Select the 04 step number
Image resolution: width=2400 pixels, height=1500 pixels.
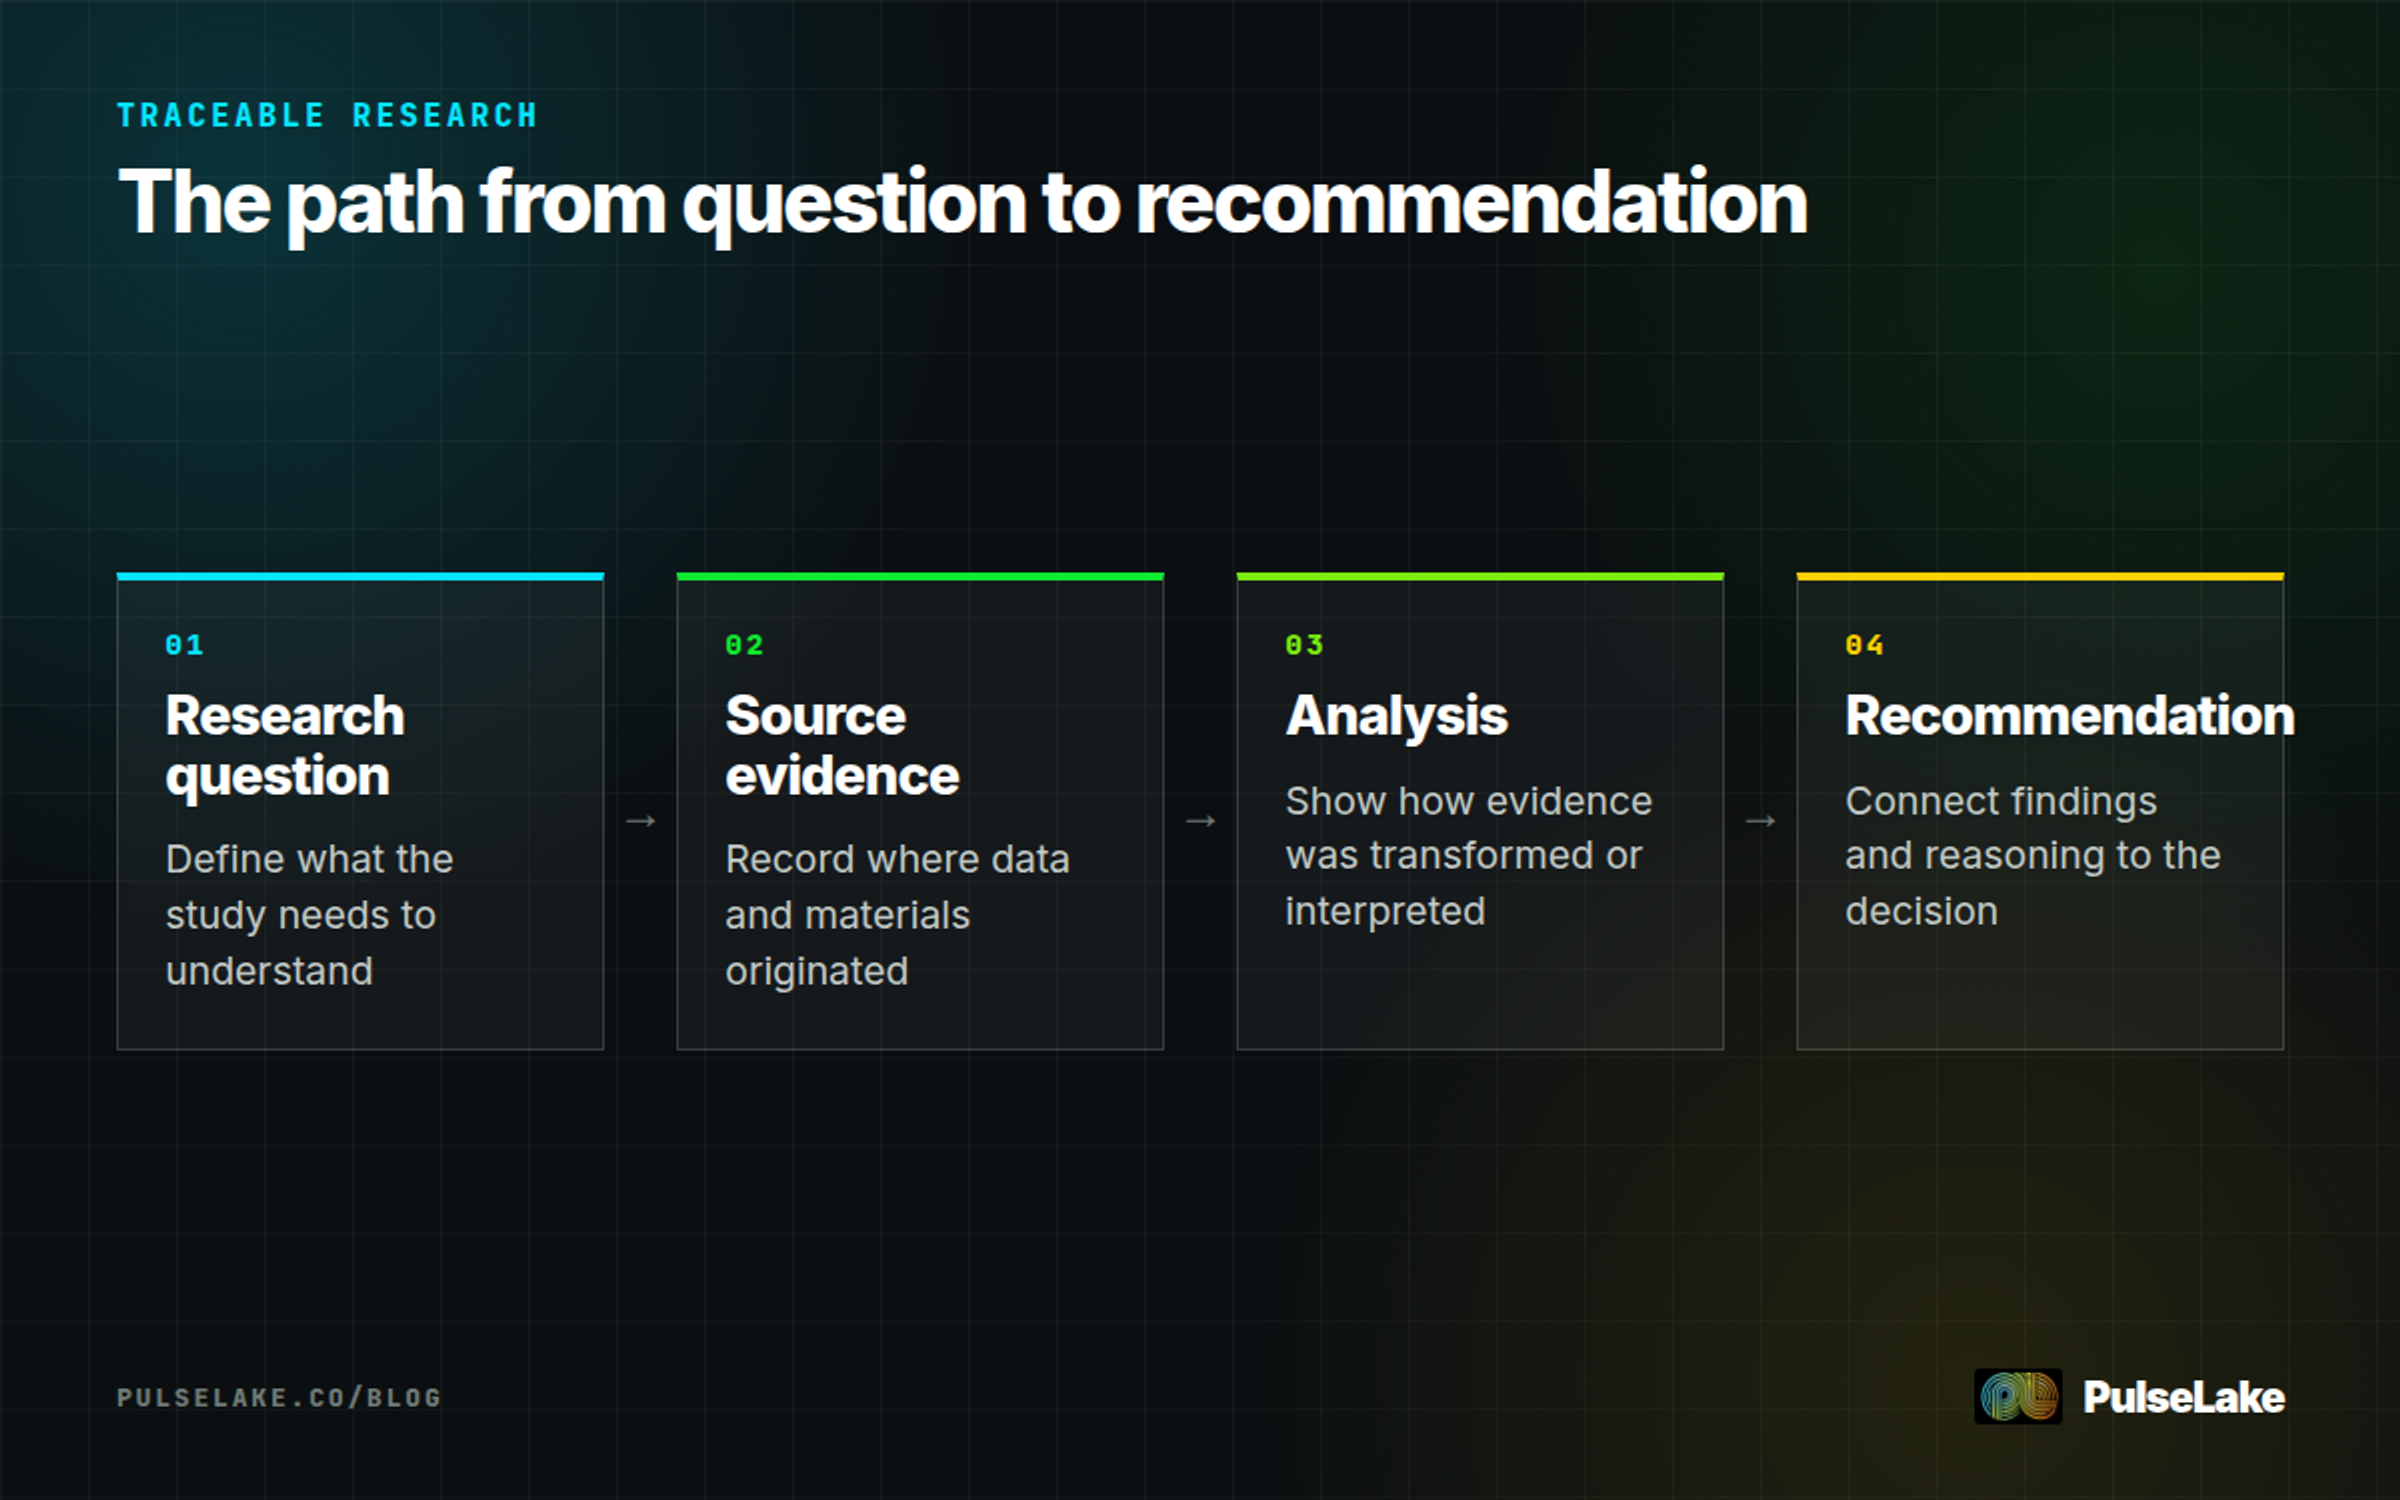[1865, 645]
